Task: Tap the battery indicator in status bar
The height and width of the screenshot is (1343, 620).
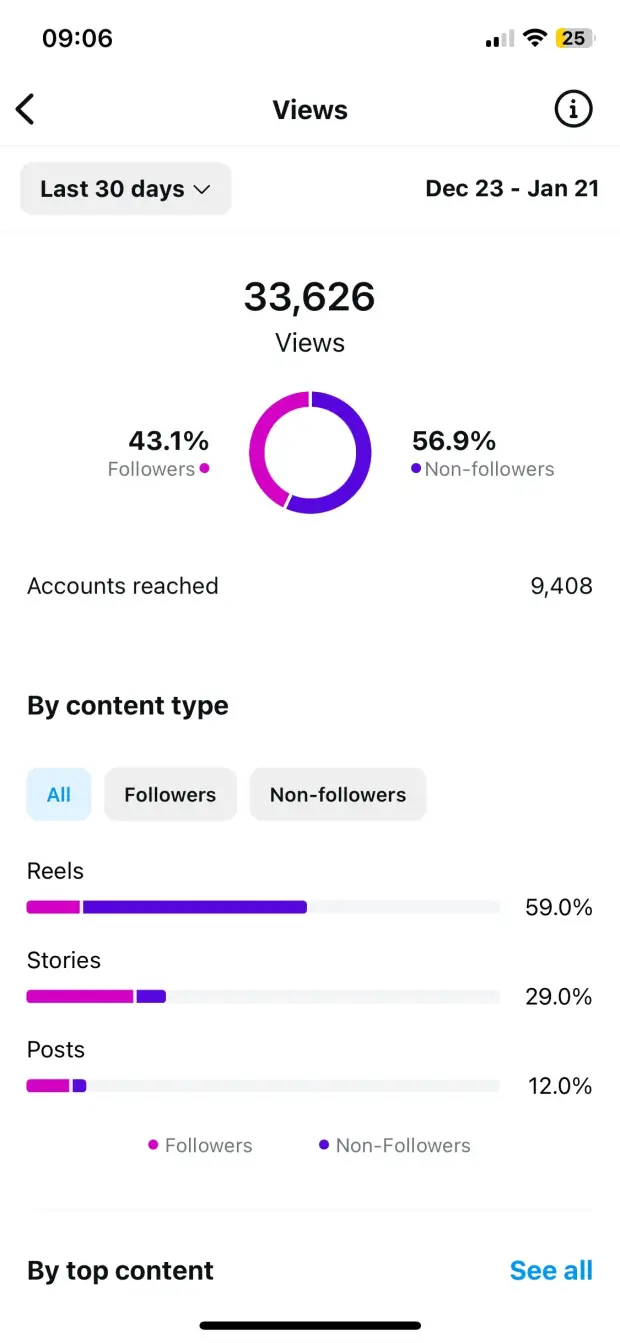Action: tap(574, 39)
